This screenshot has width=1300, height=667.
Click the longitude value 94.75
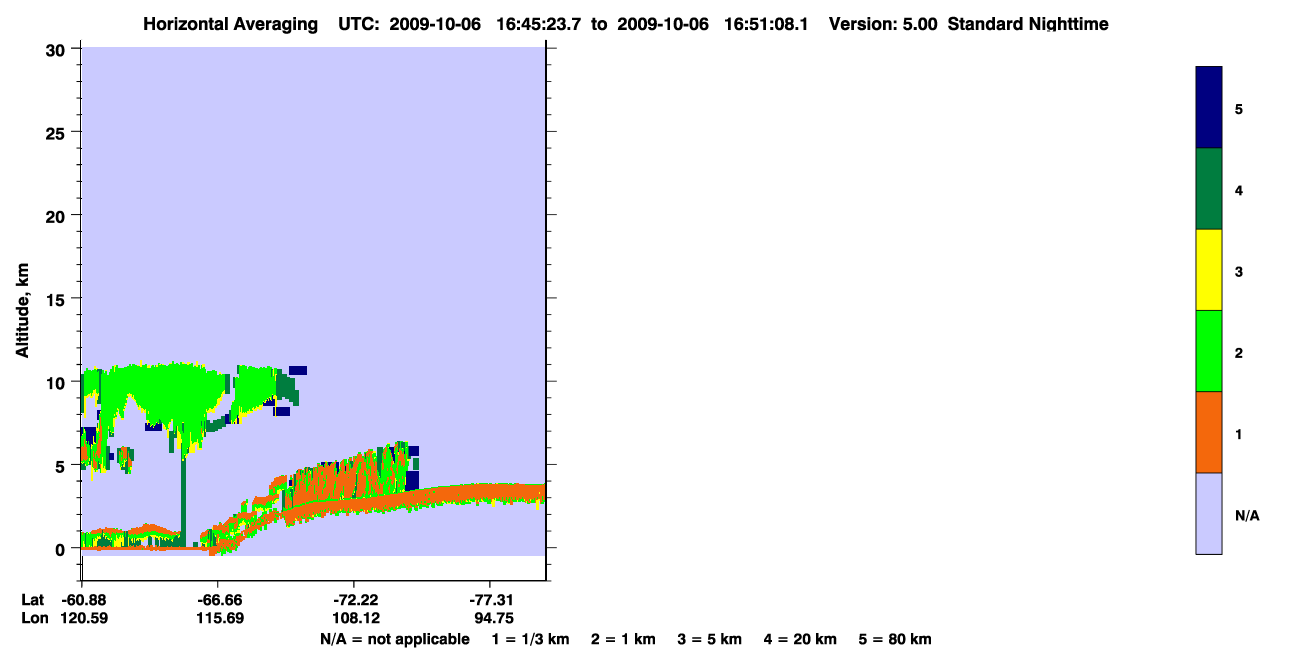coord(494,618)
